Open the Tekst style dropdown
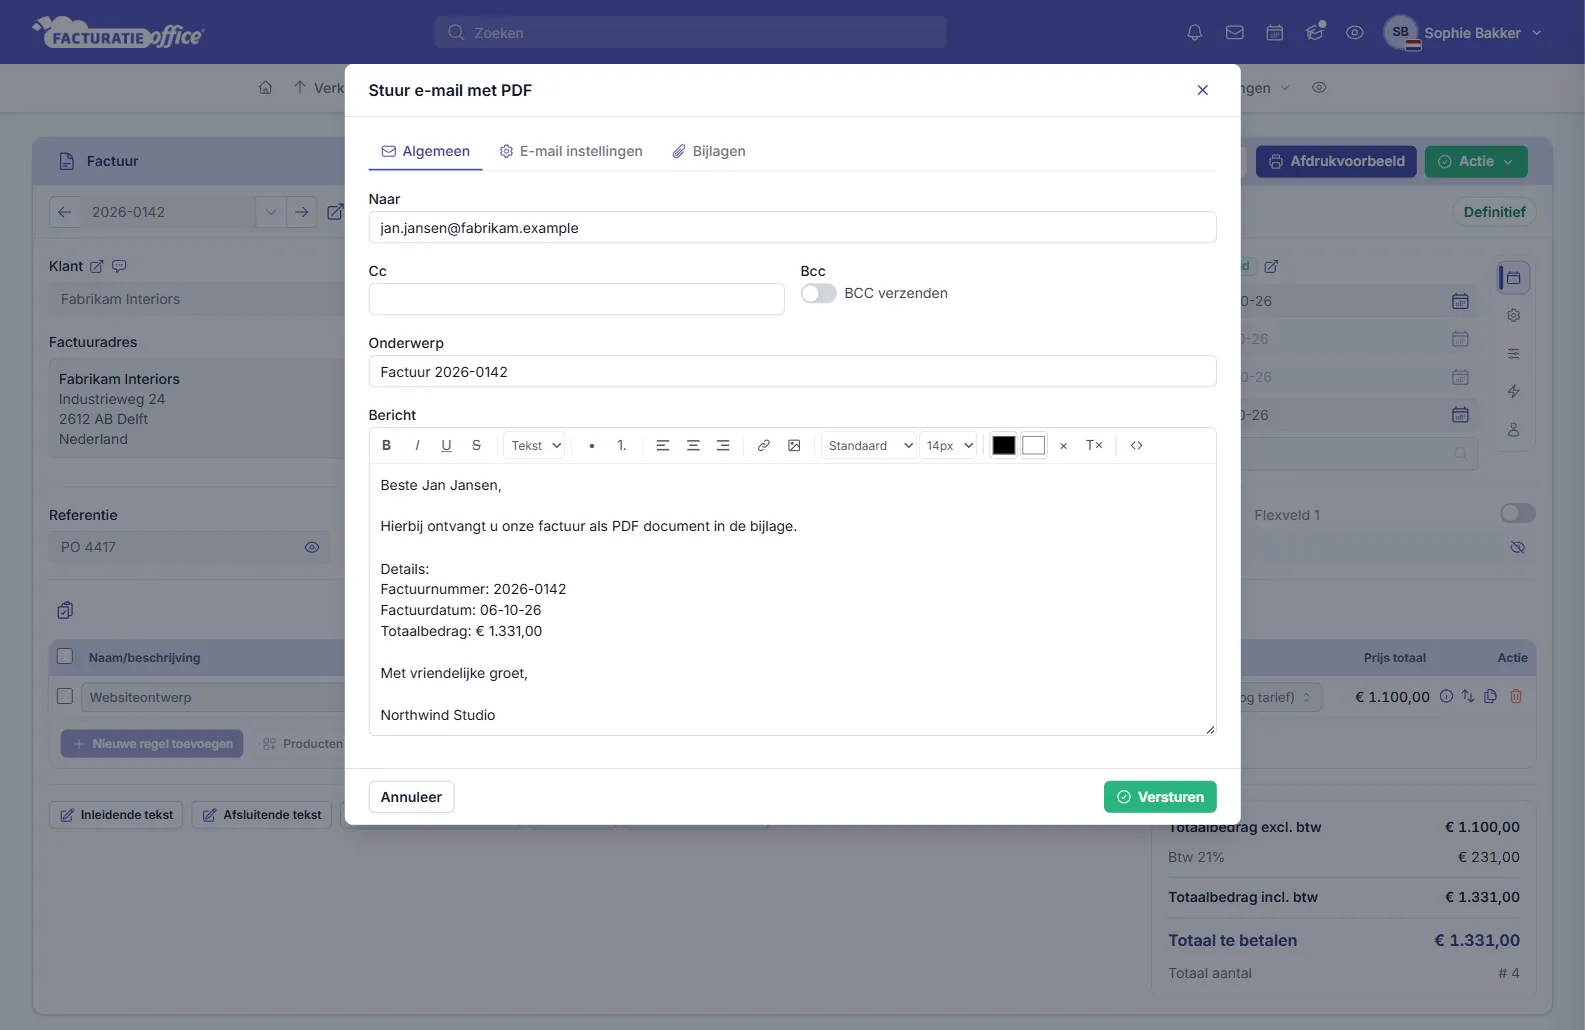1585x1030 pixels. [536, 446]
